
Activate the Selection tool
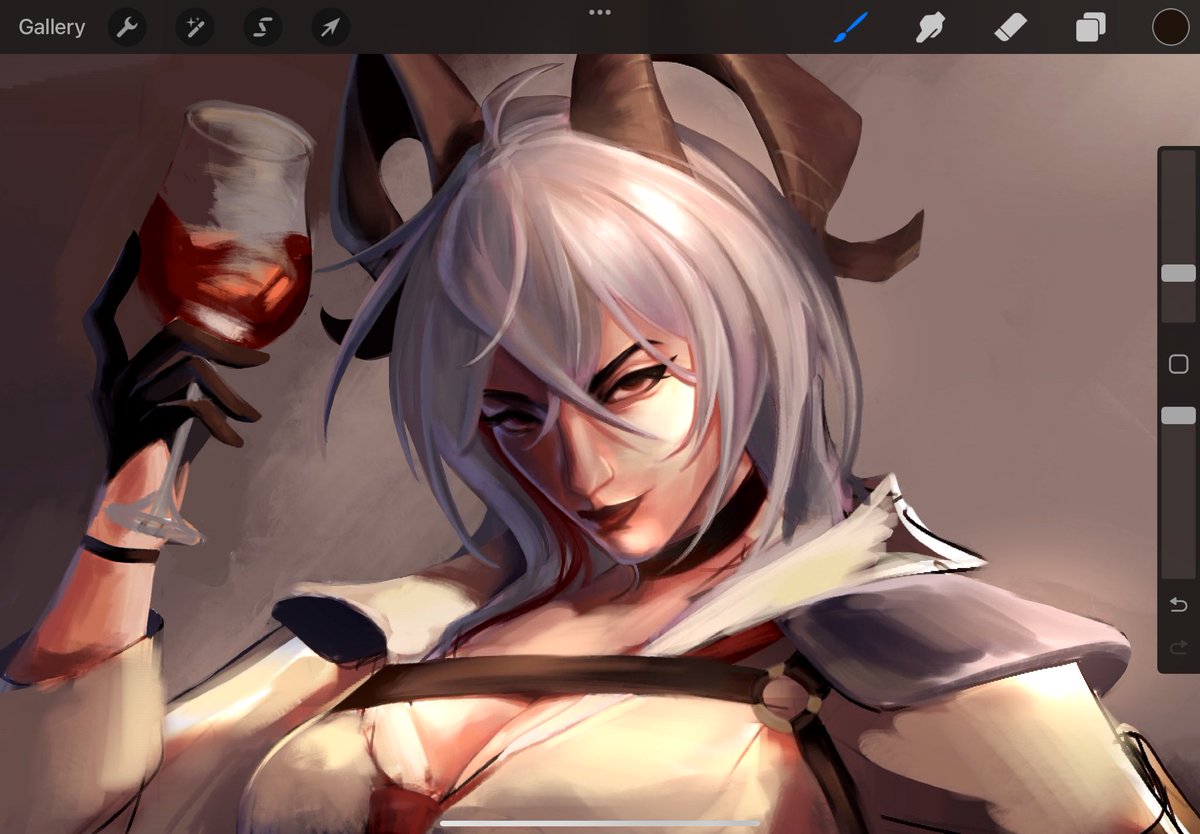click(262, 28)
